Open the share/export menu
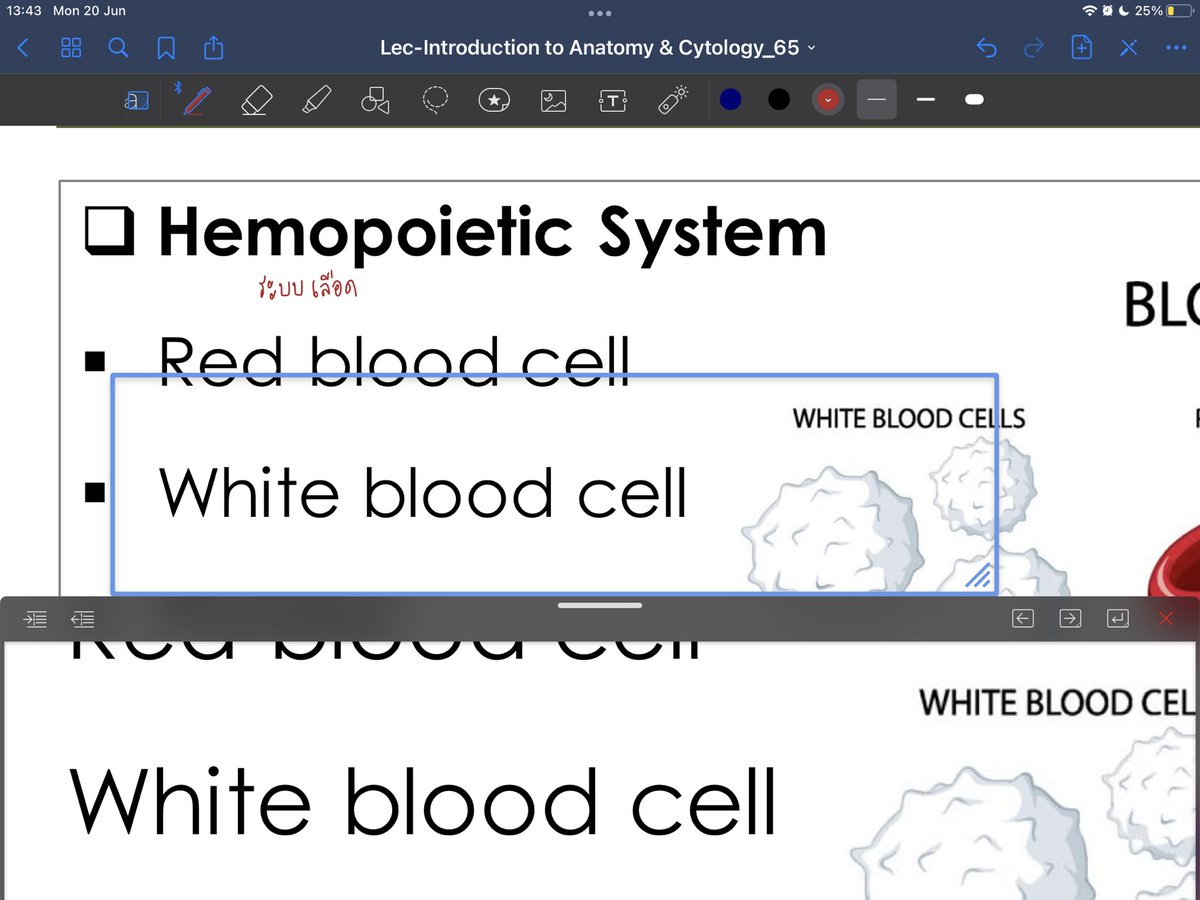1200x900 pixels. coord(214,47)
